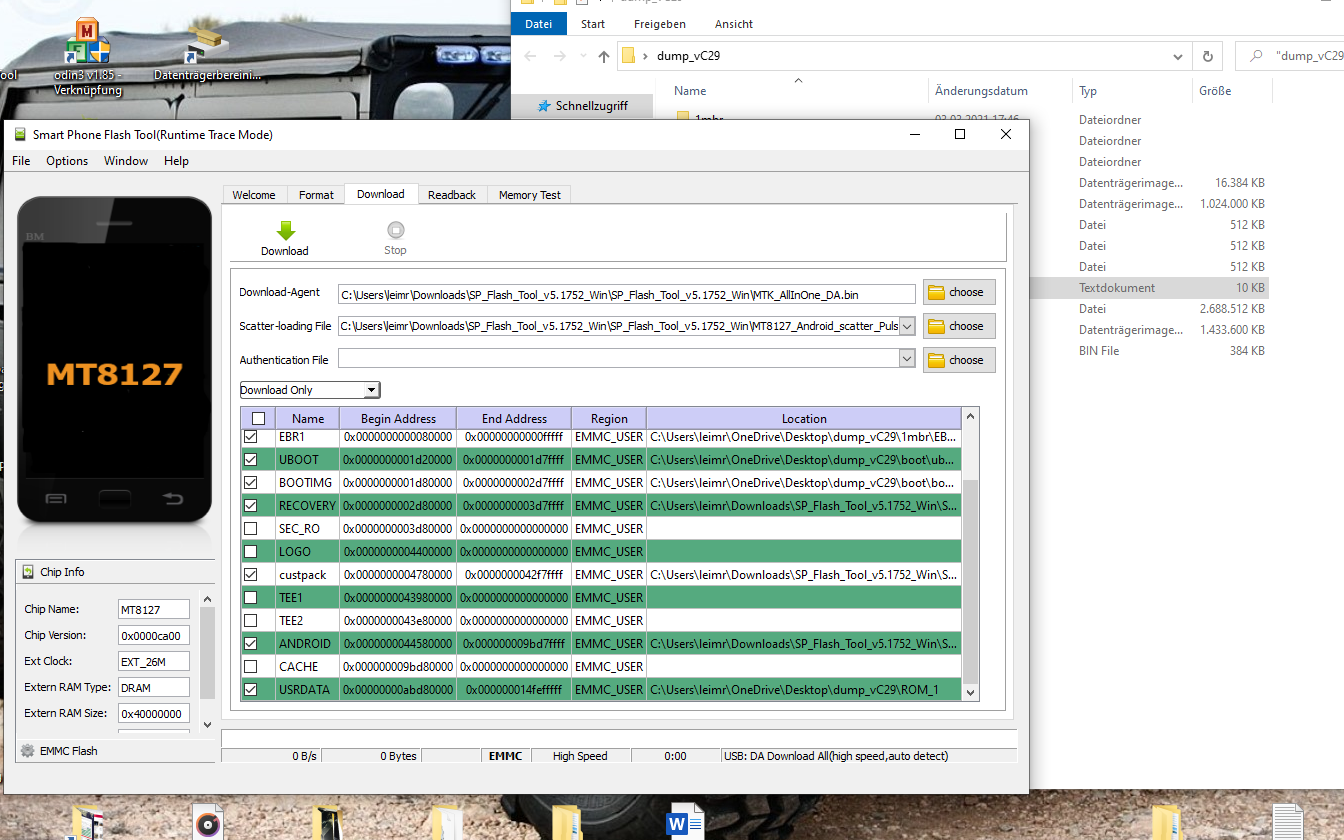Click Explorer back arrow icon
The width and height of the screenshot is (1344, 840).
pyautogui.click(x=530, y=57)
